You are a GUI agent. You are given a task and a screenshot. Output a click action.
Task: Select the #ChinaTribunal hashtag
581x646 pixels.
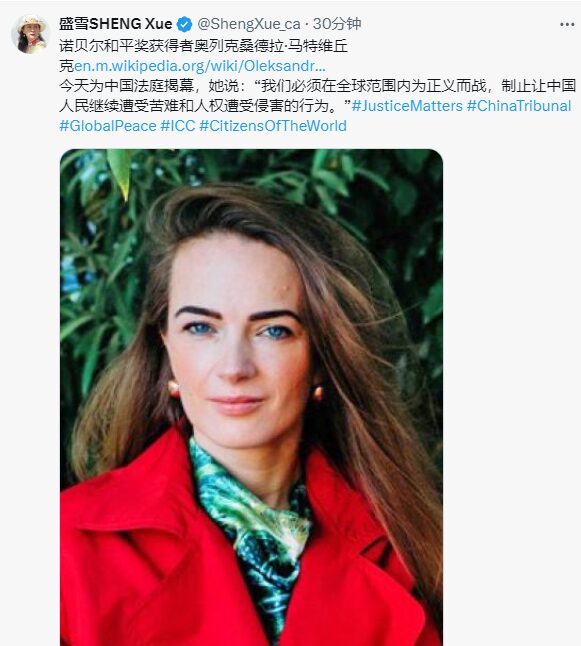click(519, 106)
